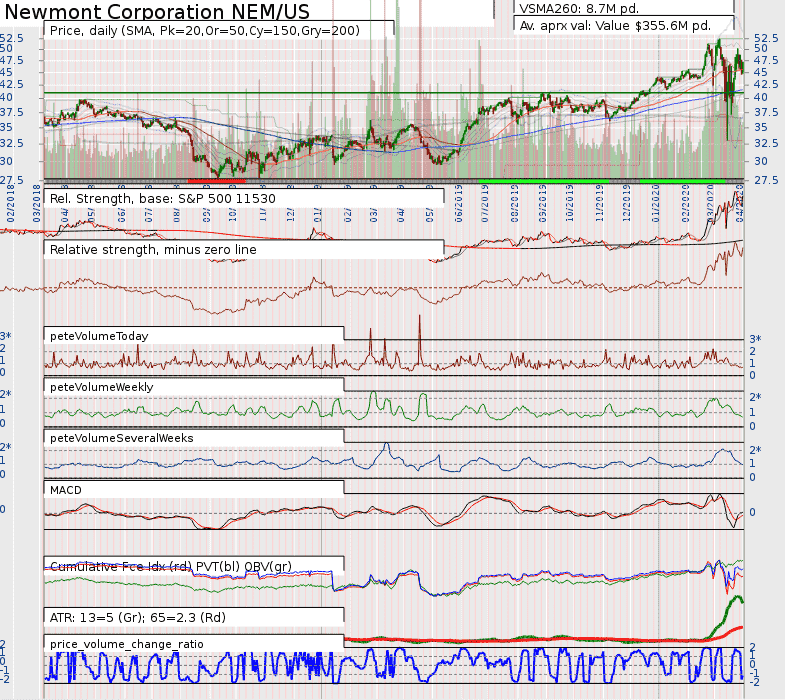785x700 pixels.
Task: Click the peteVolumeWeekly panel label
Action: (102, 387)
